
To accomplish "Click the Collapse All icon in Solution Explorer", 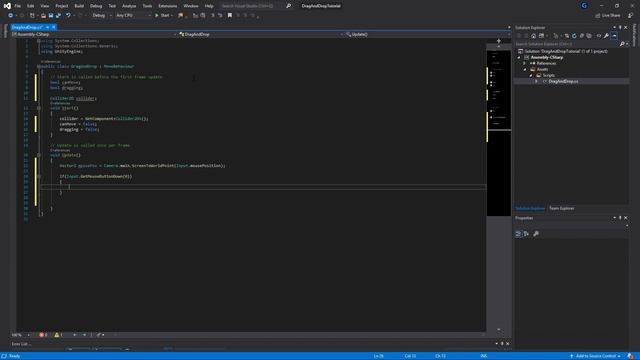I will (x=582, y=36).
